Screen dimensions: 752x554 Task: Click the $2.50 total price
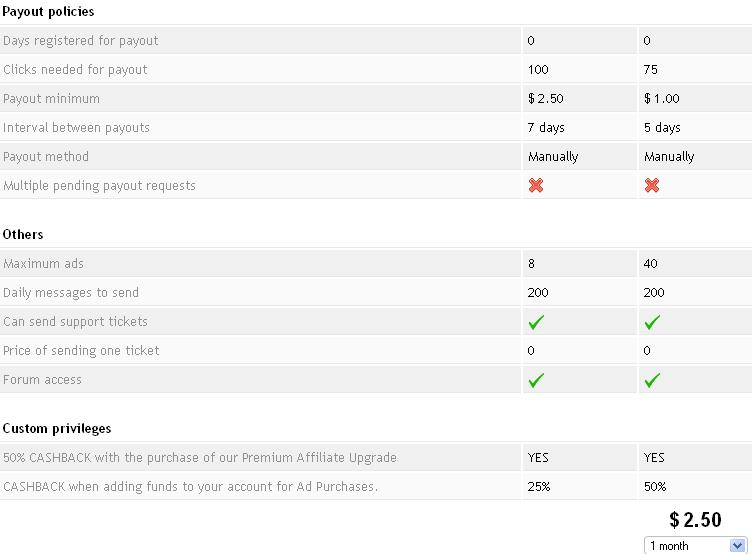[x=695, y=520]
